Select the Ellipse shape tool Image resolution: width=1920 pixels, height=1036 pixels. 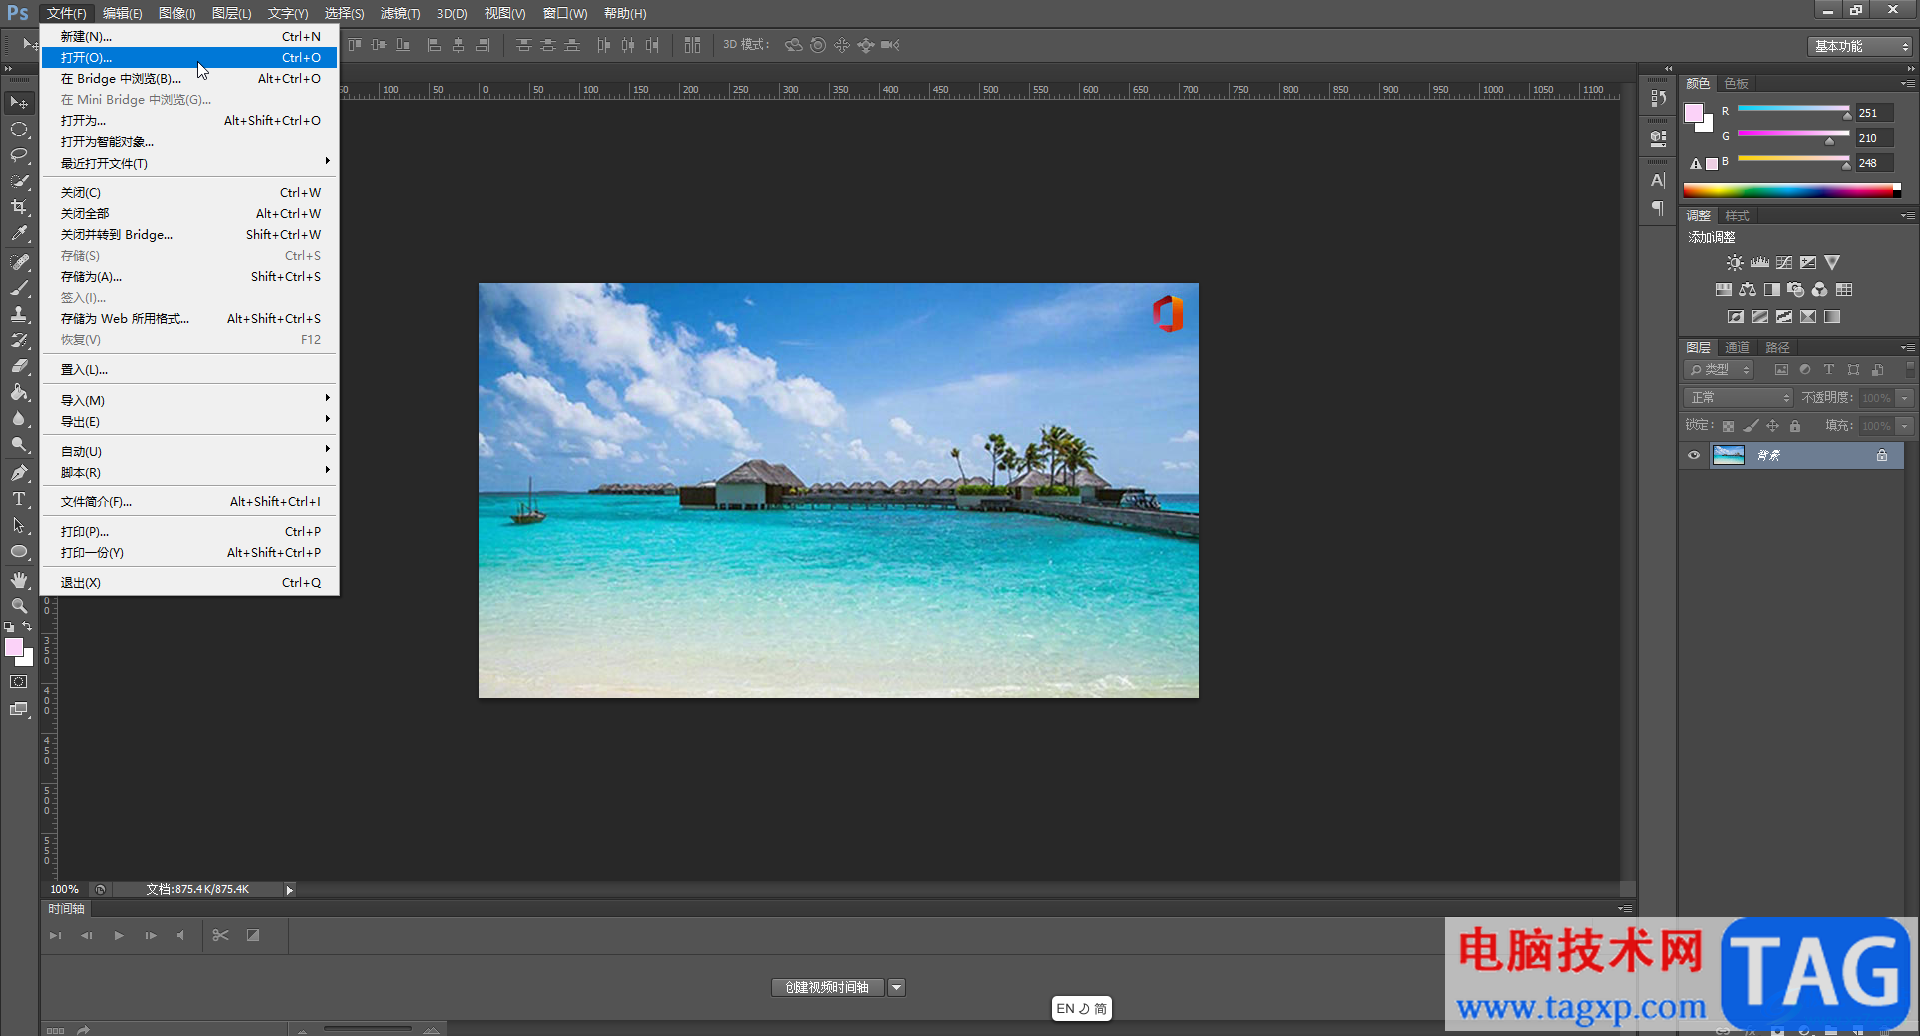coord(19,551)
